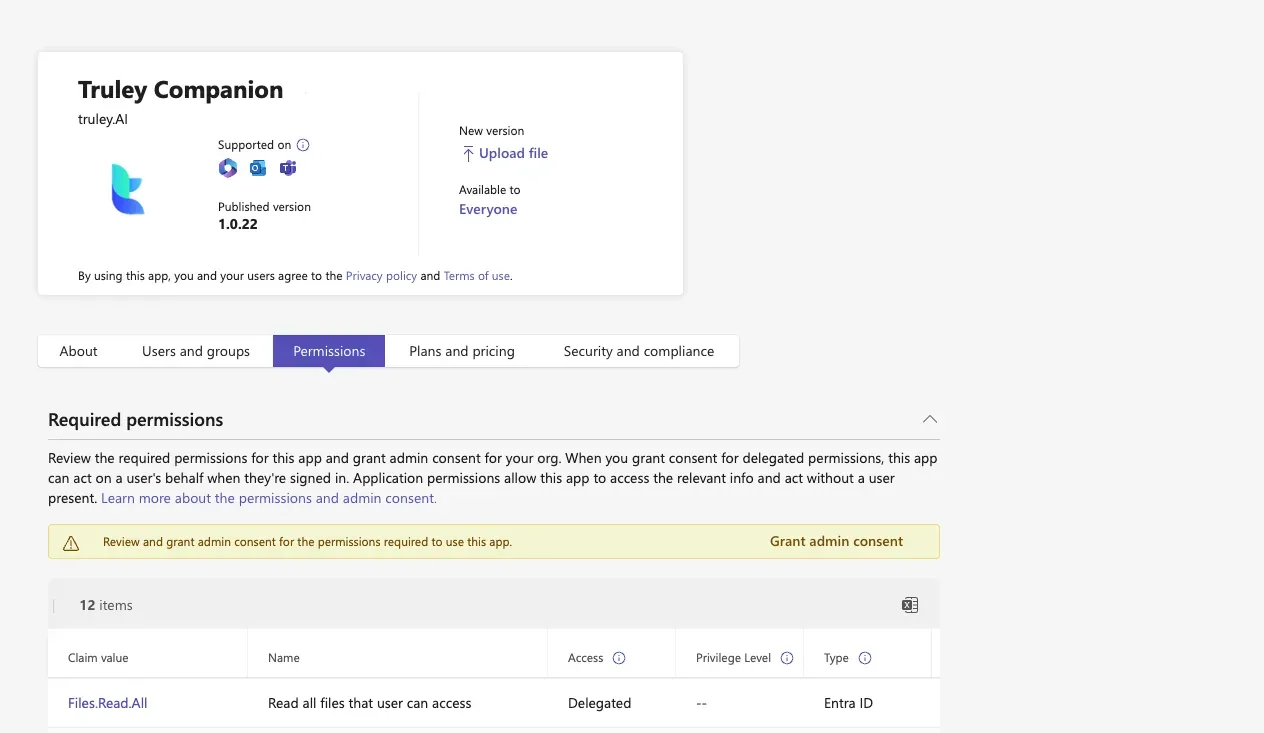1264x733 pixels.
Task: Click Upload file link
Action: [513, 153]
